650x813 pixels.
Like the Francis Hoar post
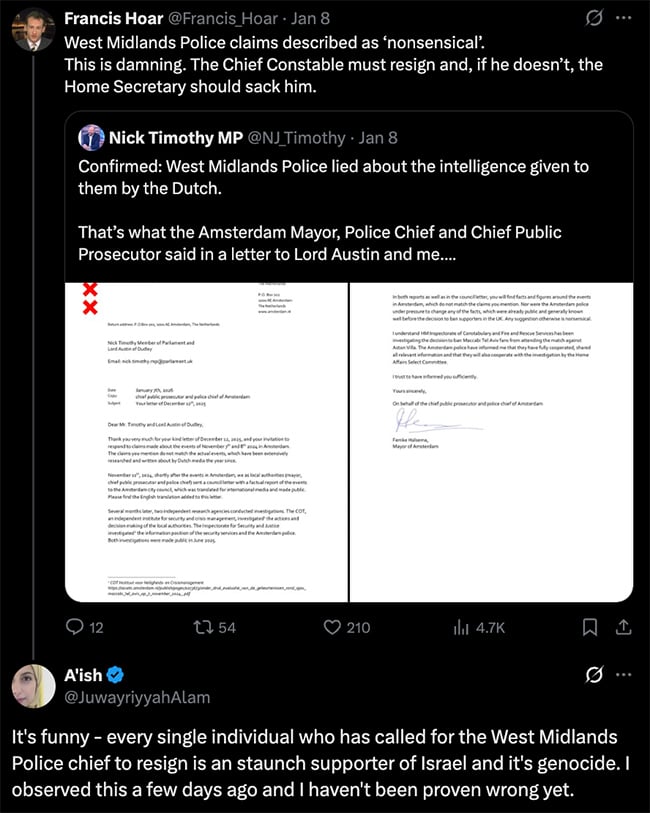334,627
